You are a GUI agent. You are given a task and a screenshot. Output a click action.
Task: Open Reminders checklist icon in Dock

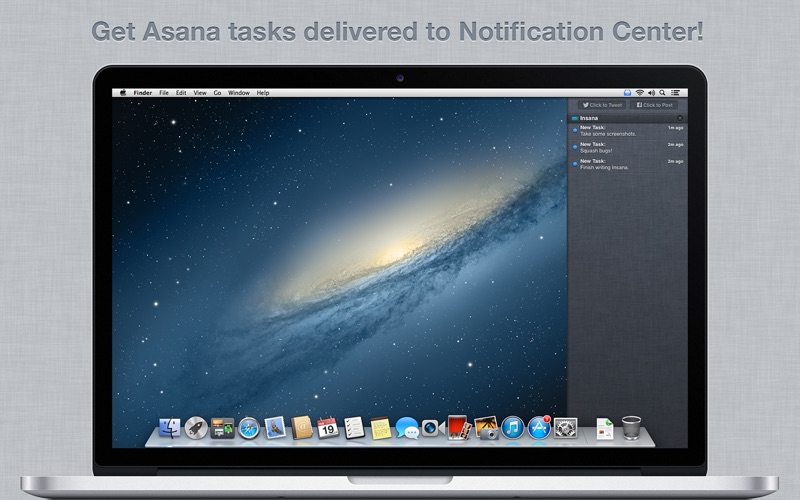click(354, 428)
